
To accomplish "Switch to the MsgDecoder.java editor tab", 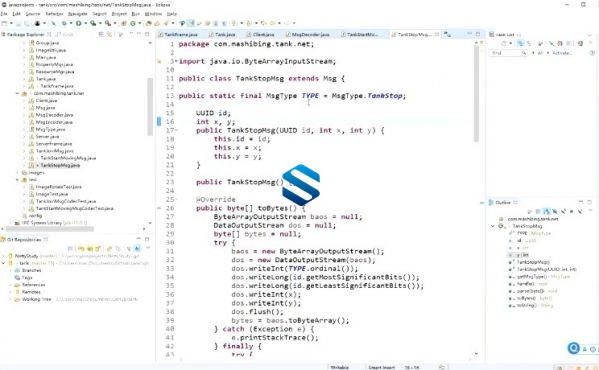I will click(x=310, y=34).
